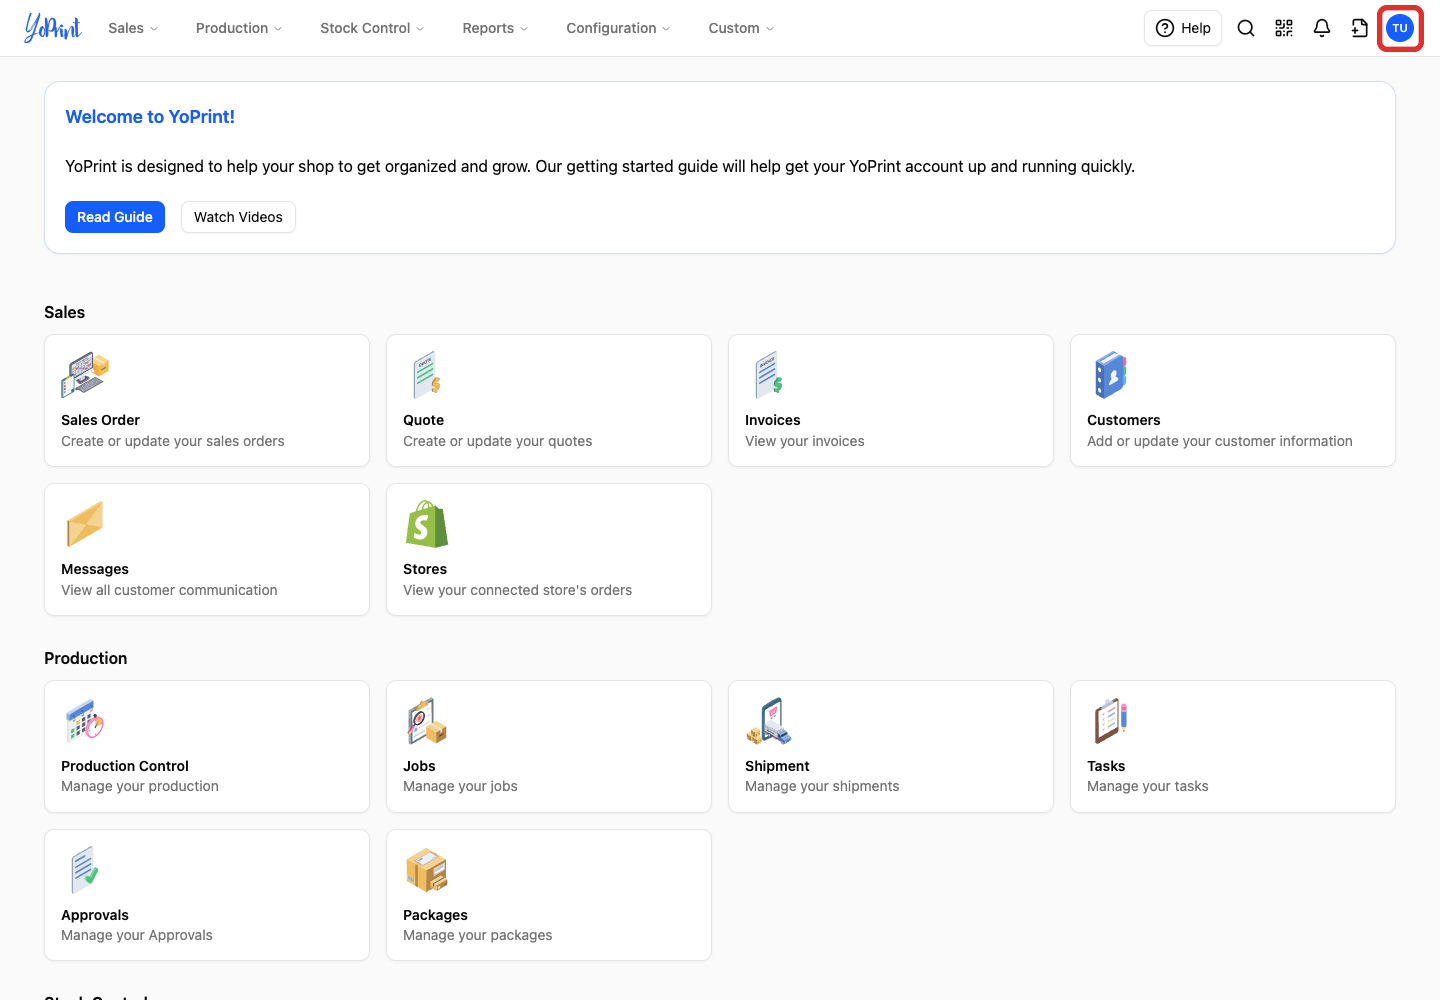Viewport: 1440px width, 1000px height.
Task: Click the Approvals checkmark document icon
Action: pyautogui.click(x=85, y=870)
